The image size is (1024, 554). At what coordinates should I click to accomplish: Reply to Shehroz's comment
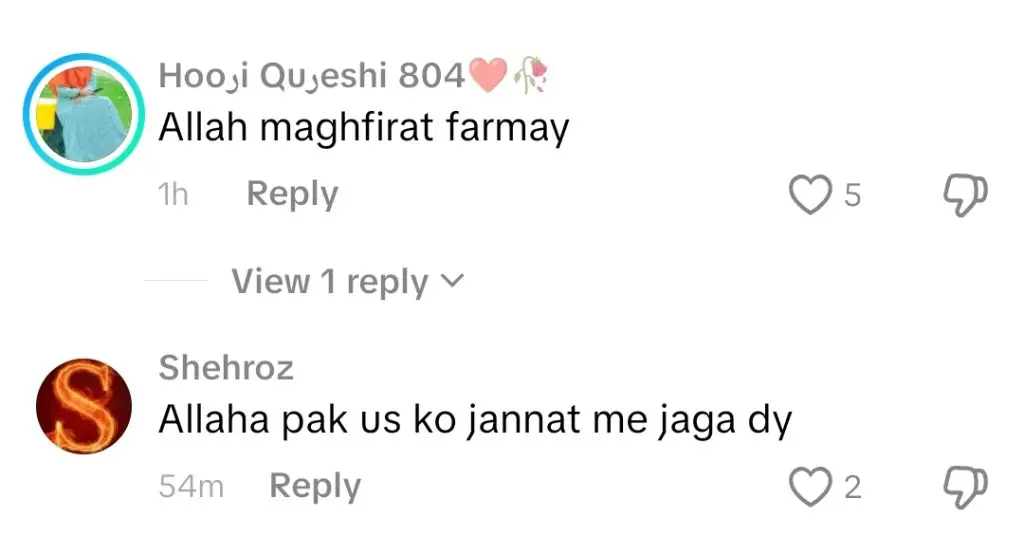coord(315,487)
